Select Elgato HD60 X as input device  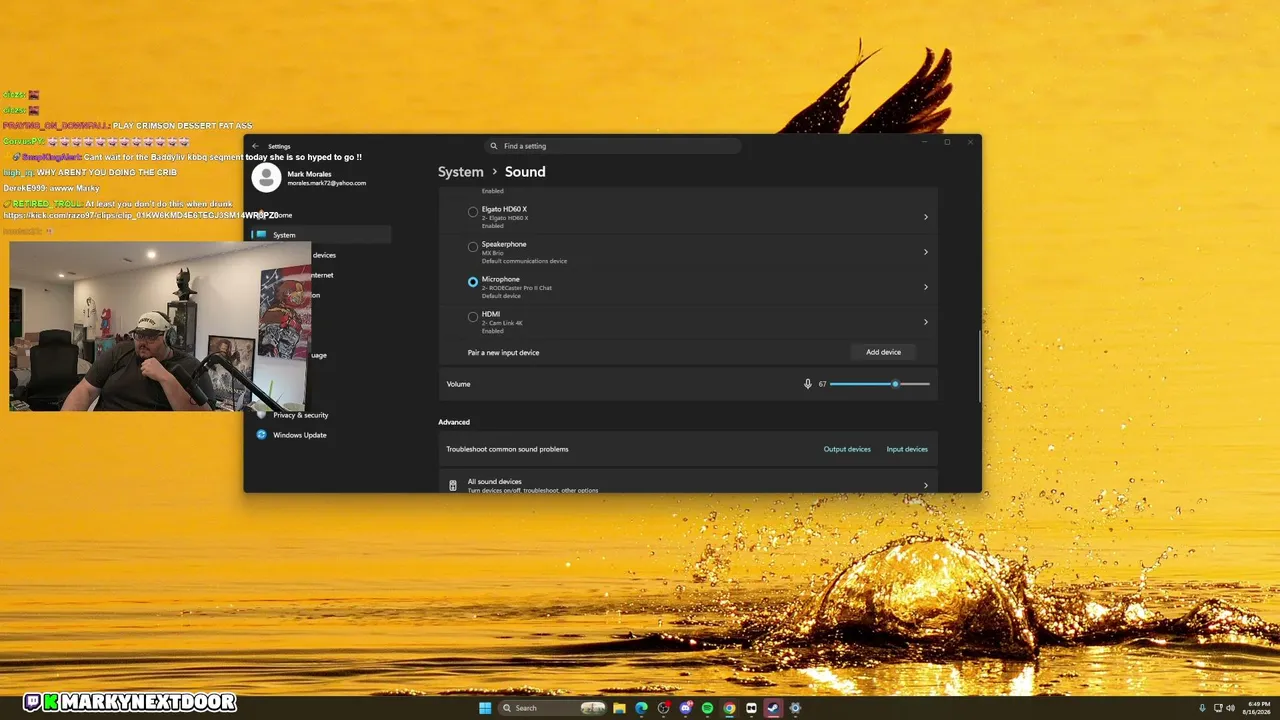click(x=473, y=212)
